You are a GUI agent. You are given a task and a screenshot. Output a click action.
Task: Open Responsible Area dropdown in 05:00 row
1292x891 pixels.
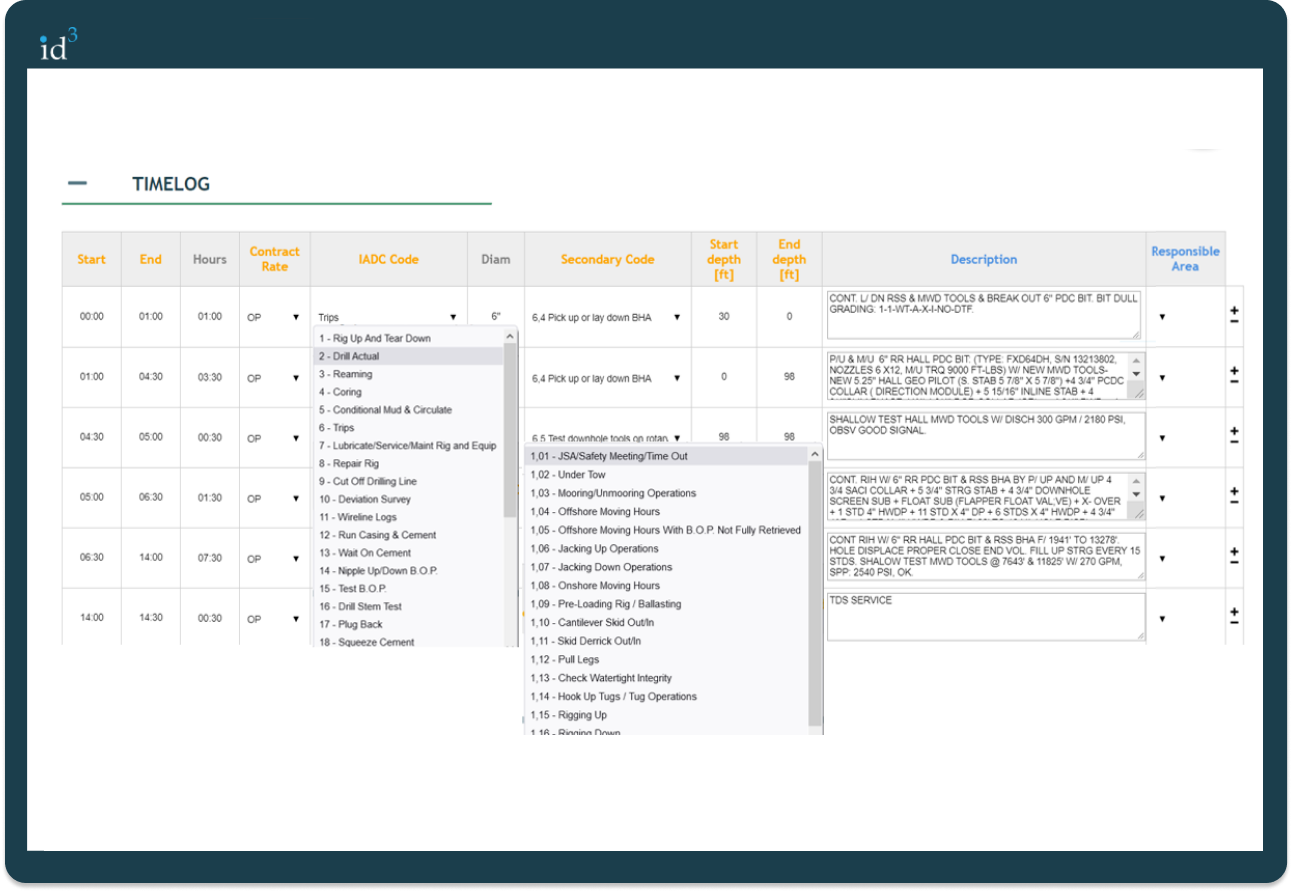pyautogui.click(x=1162, y=498)
